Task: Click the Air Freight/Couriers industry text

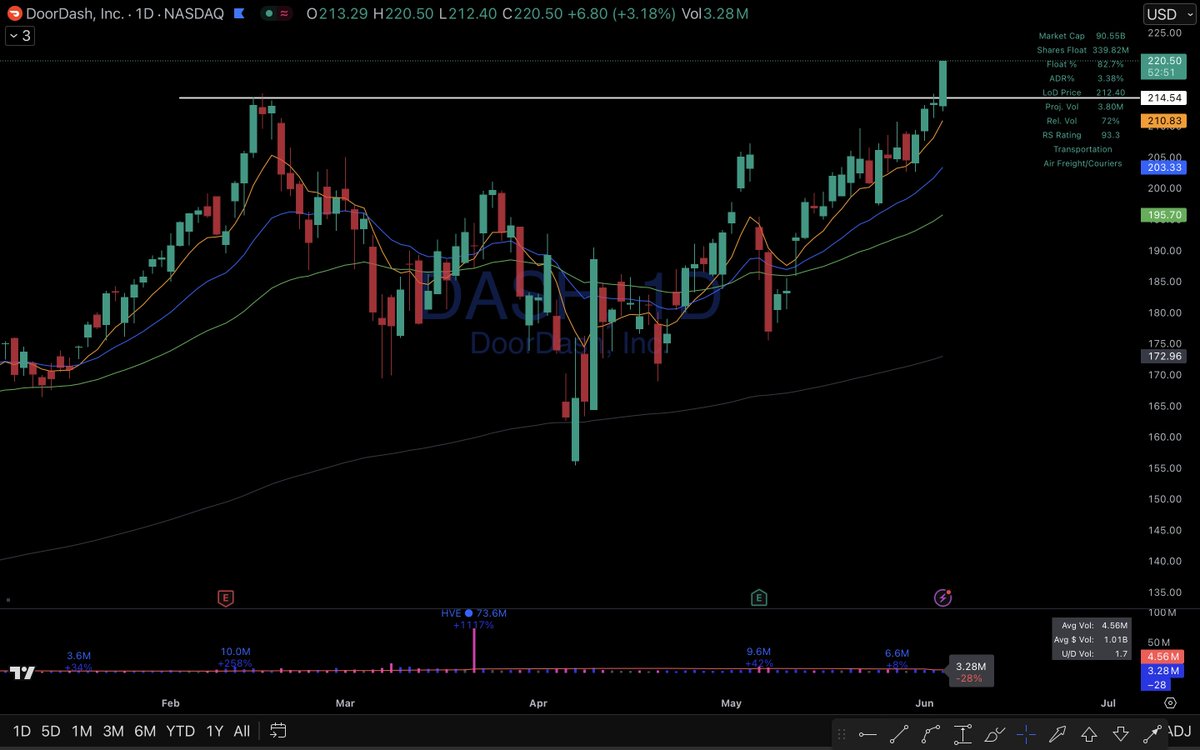Action: 1082,163
